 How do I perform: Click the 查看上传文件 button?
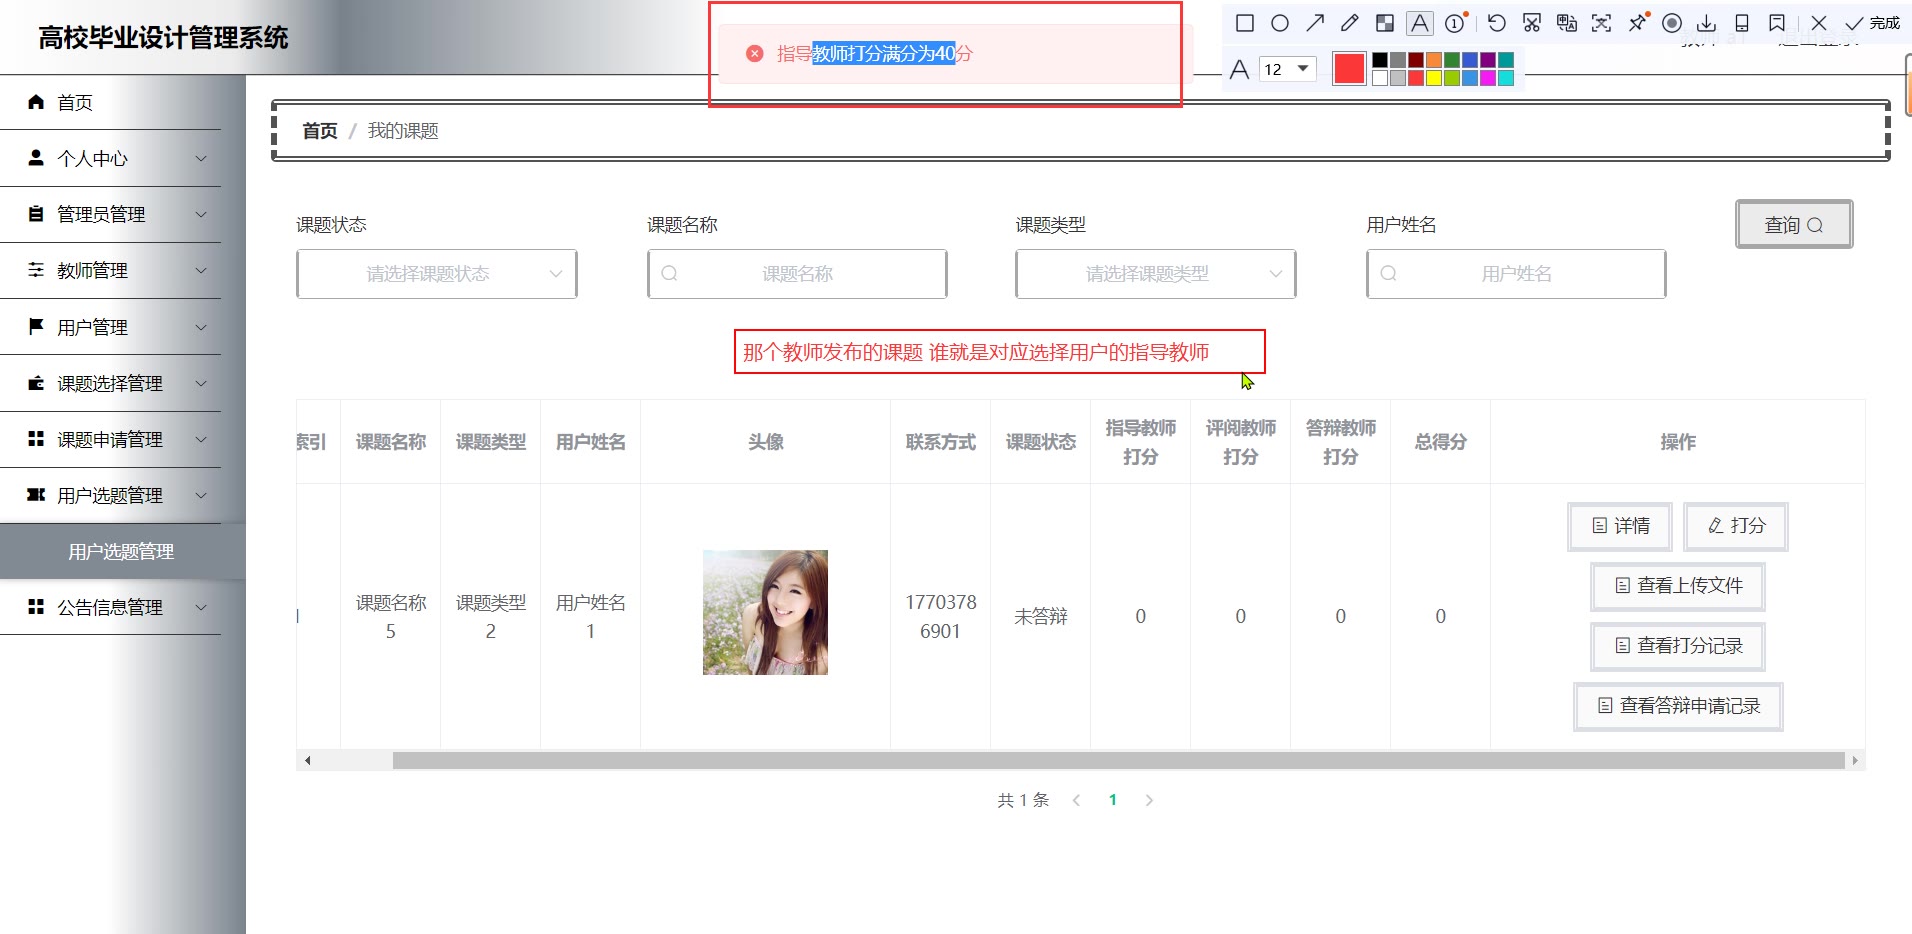[x=1678, y=586]
